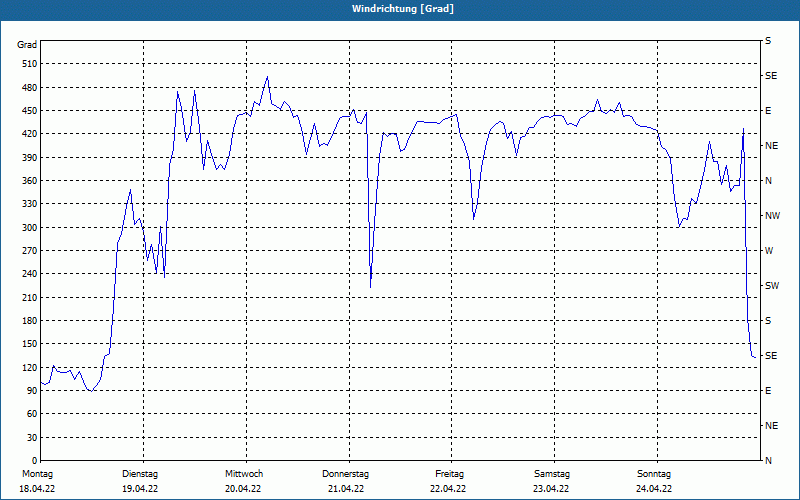Select the date 24.04.22
This screenshot has width=800, height=500.
click(x=654, y=489)
